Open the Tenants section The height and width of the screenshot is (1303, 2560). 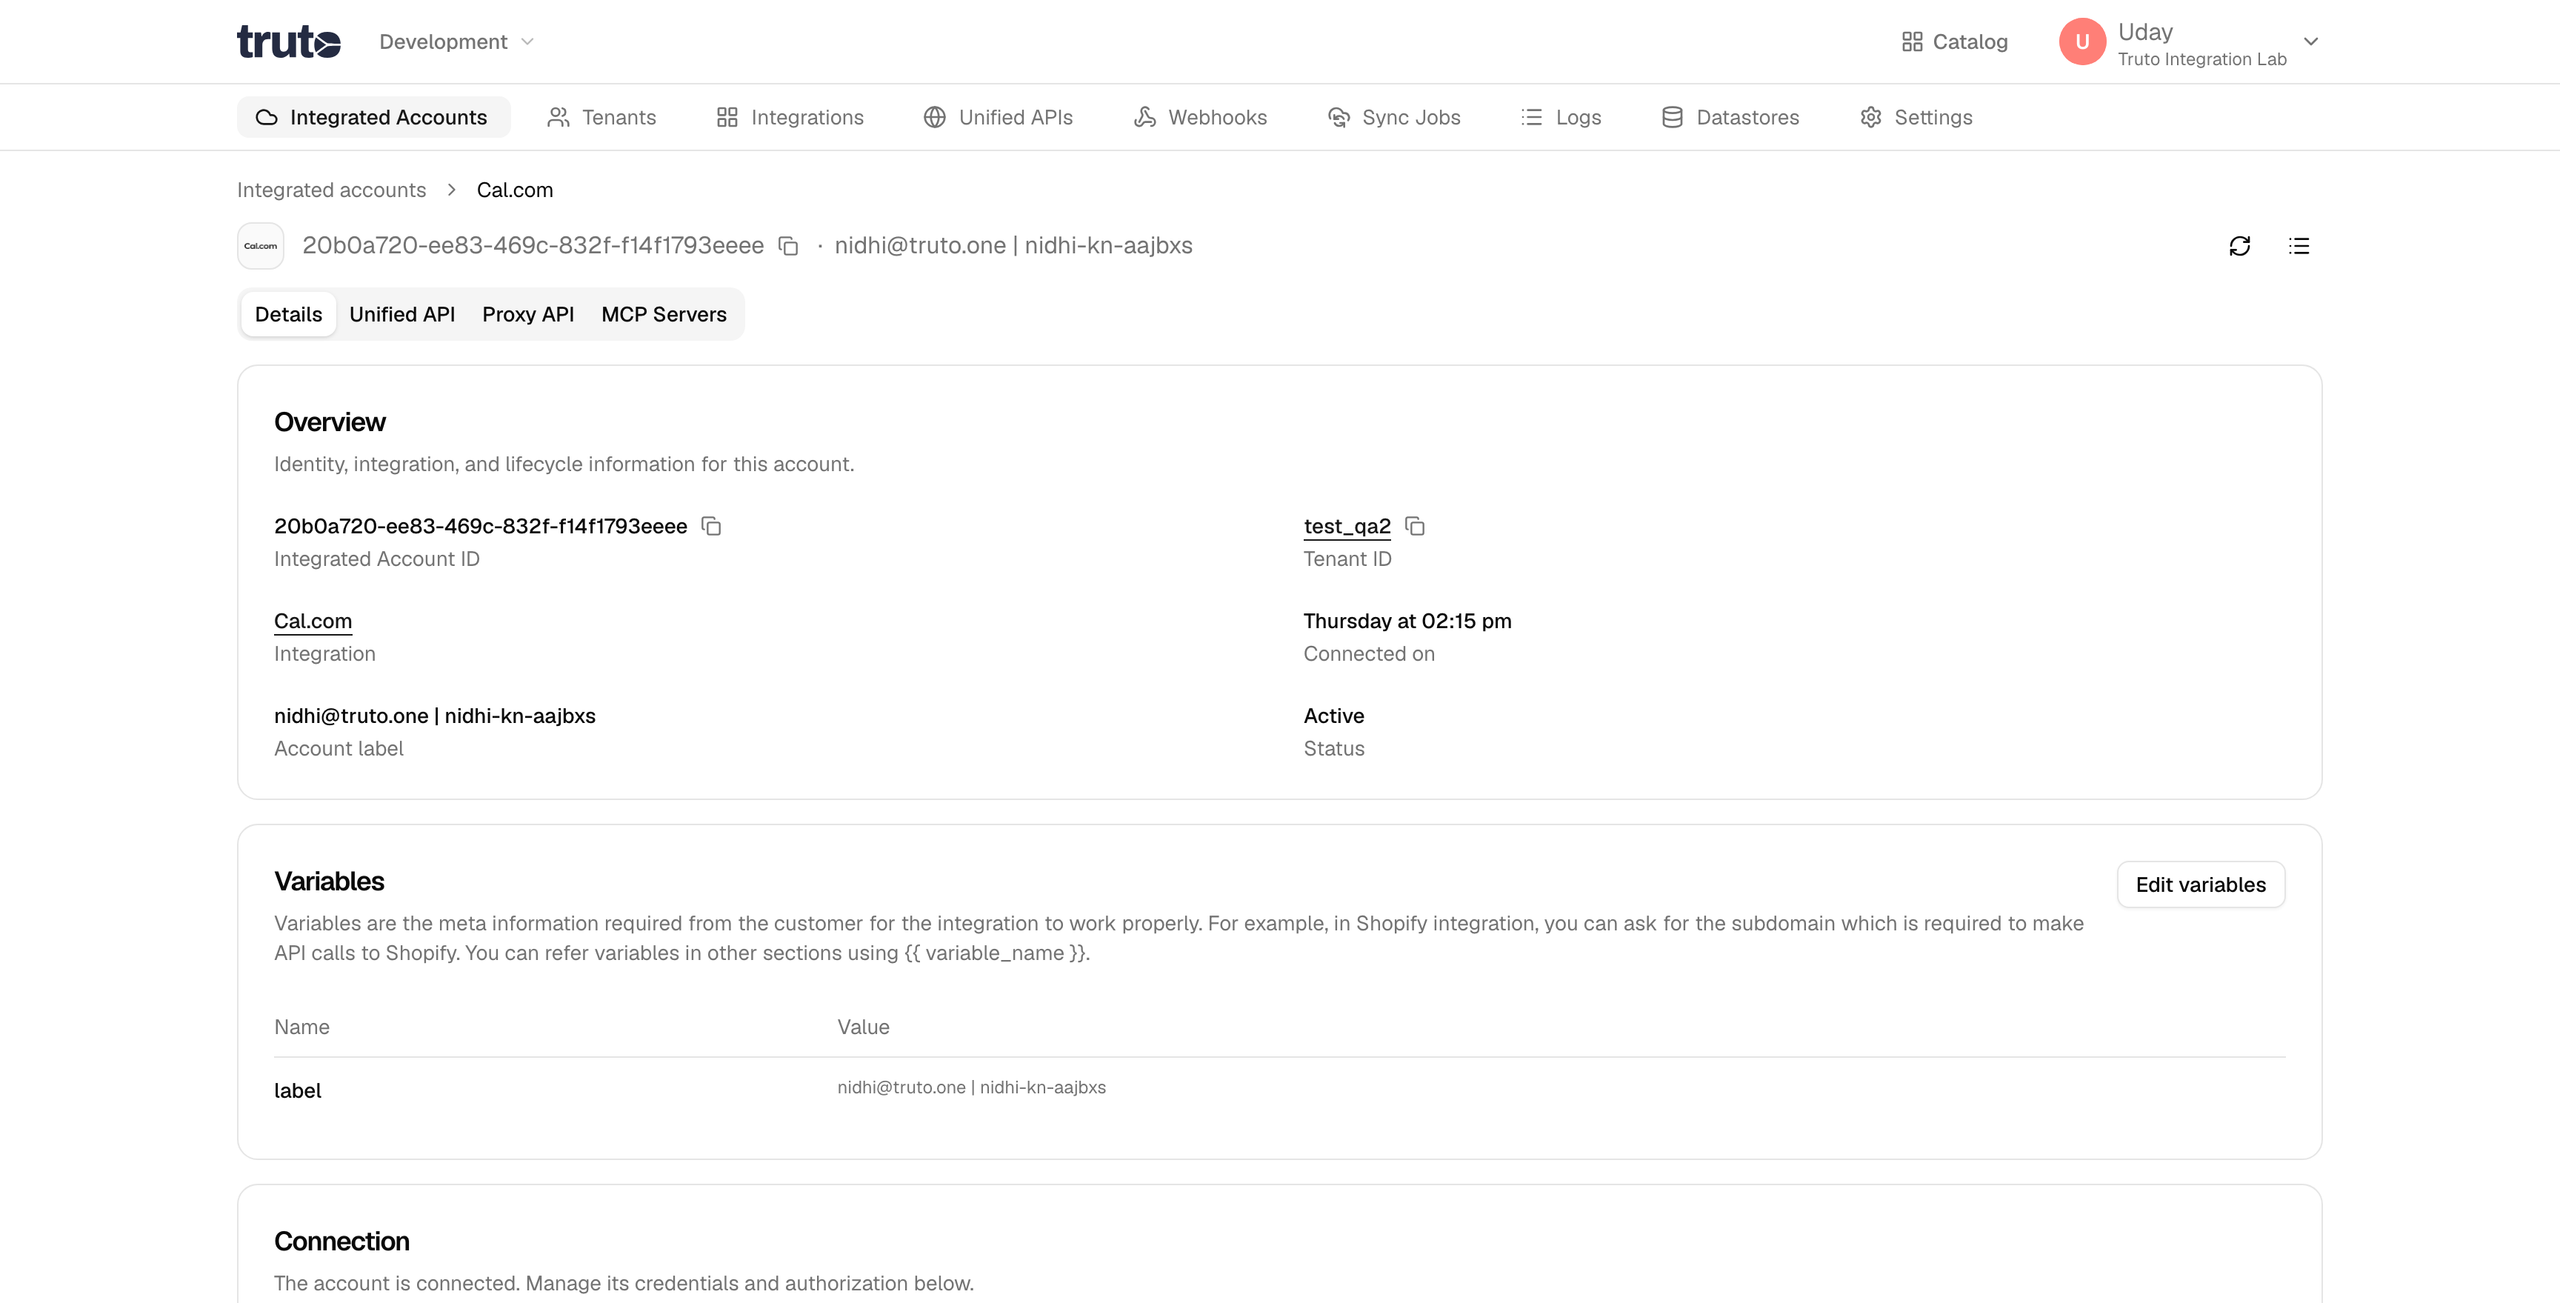click(x=602, y=117)
